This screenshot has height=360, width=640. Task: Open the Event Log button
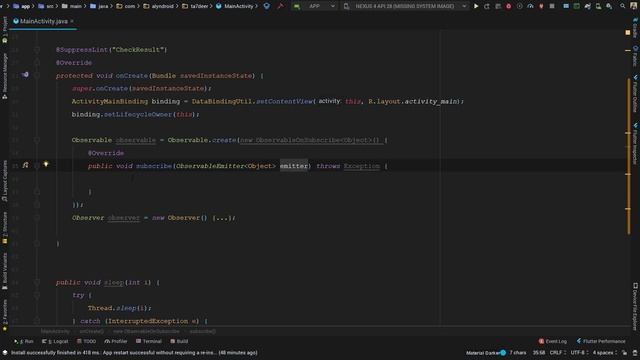click(553, 341)
